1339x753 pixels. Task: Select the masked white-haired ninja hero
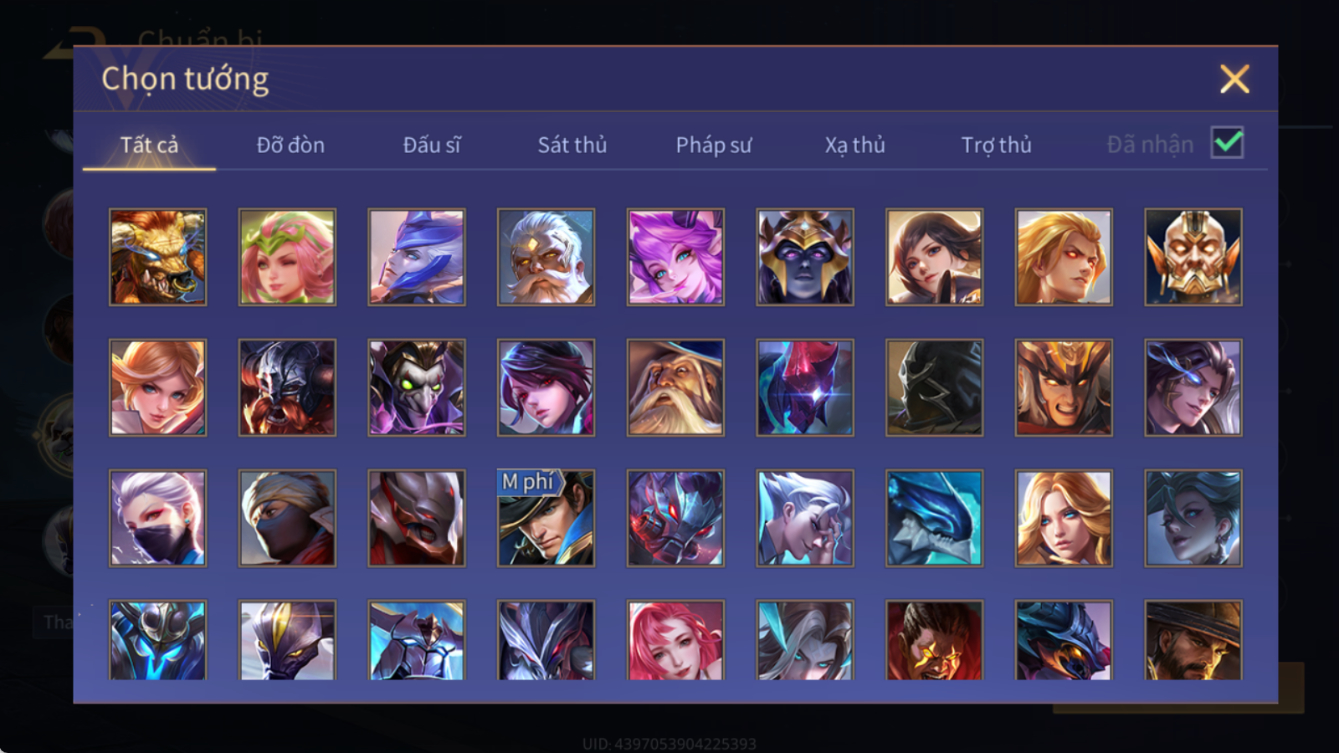(158, 518)
